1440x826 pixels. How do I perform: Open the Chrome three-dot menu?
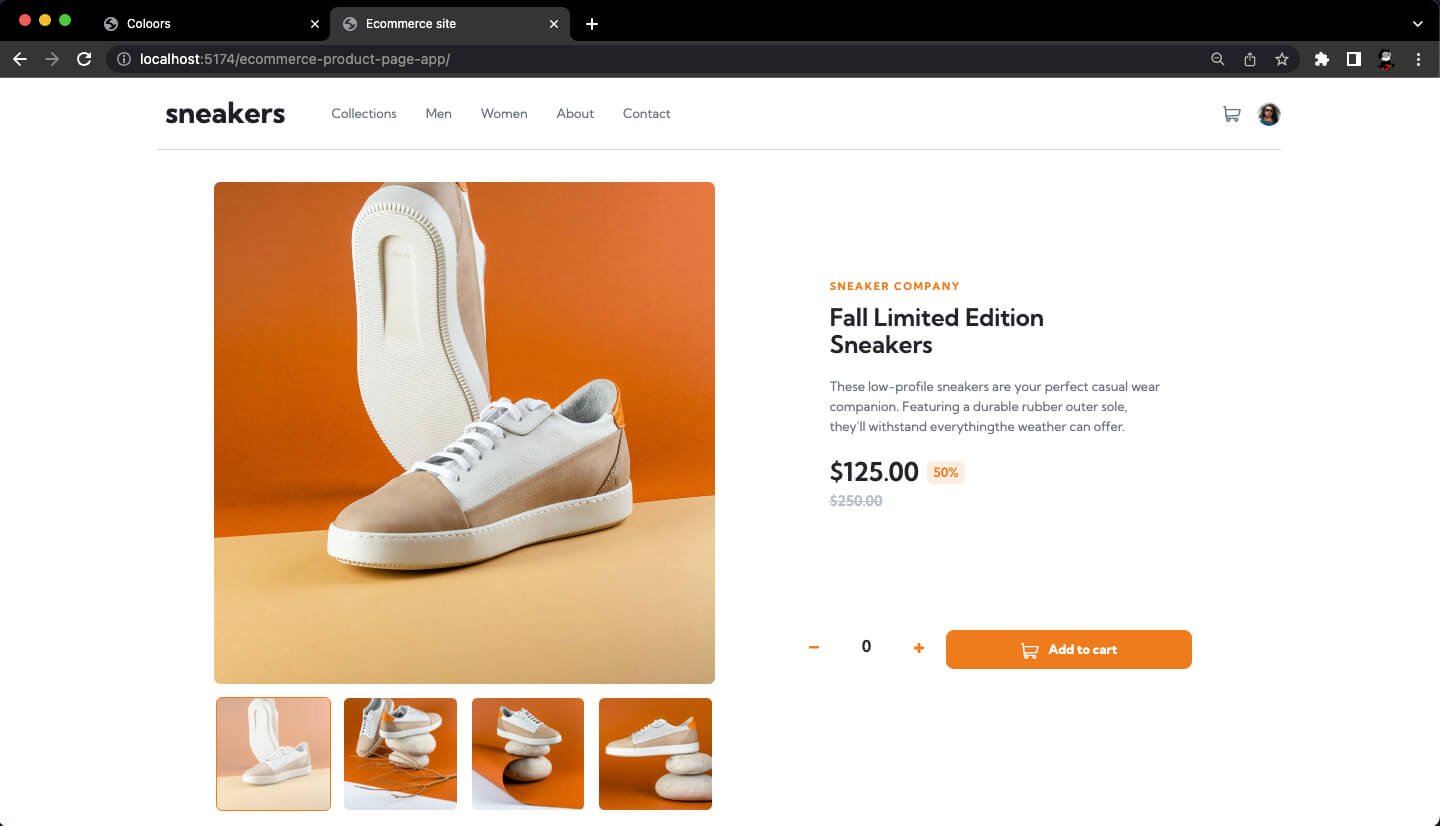[1419, 59]
